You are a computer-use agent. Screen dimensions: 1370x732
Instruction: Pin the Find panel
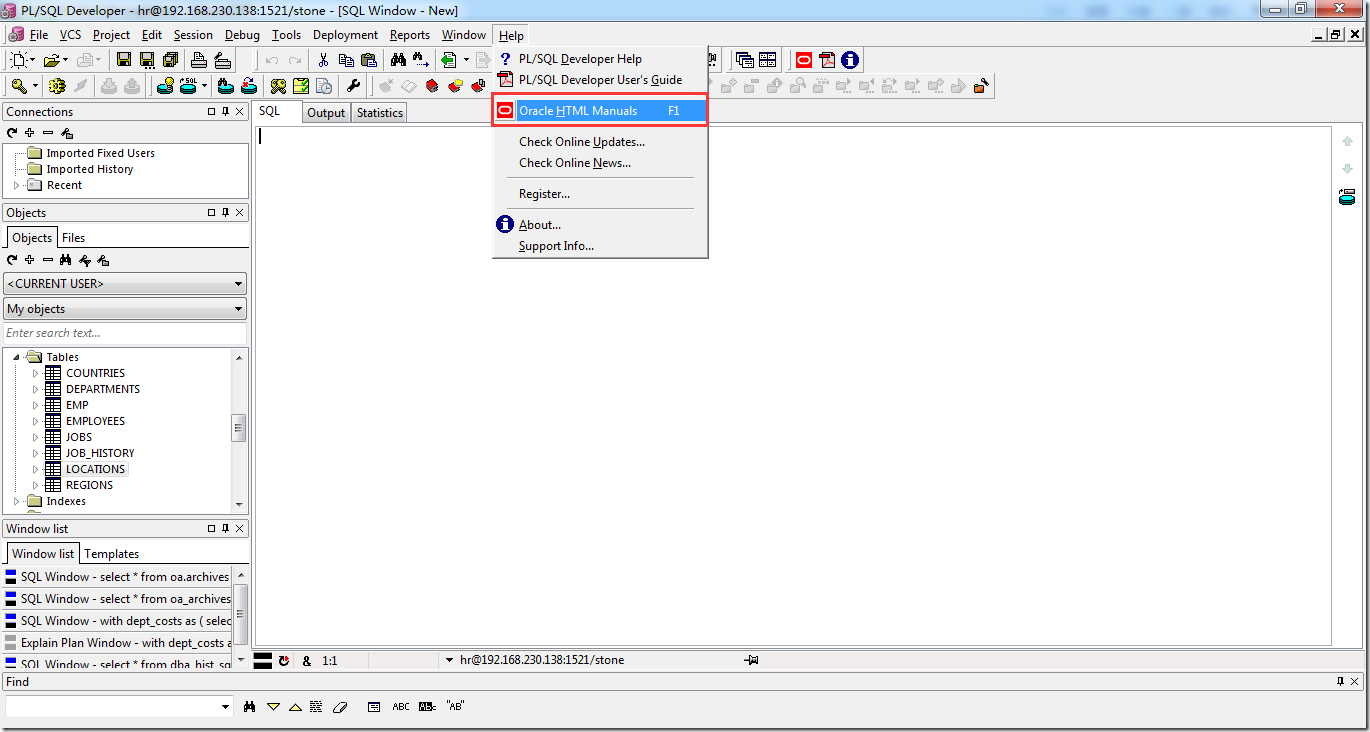(1341, 682)
